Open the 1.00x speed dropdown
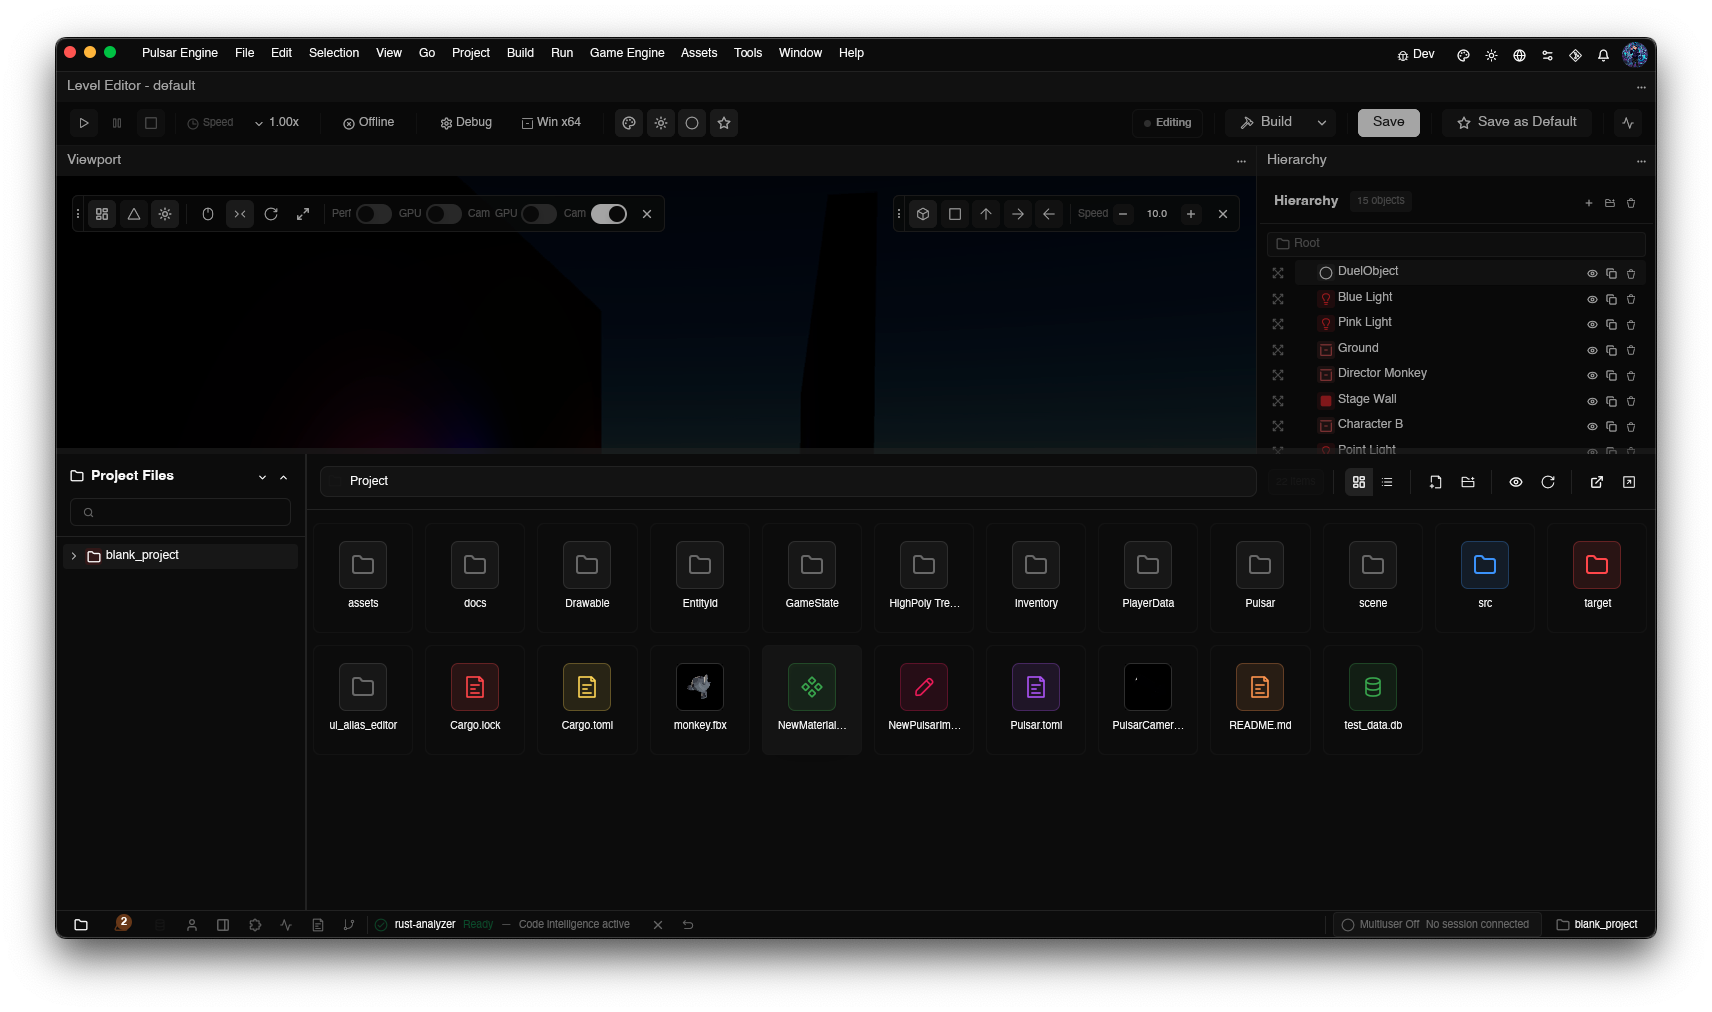 click(x=277, y=122)
